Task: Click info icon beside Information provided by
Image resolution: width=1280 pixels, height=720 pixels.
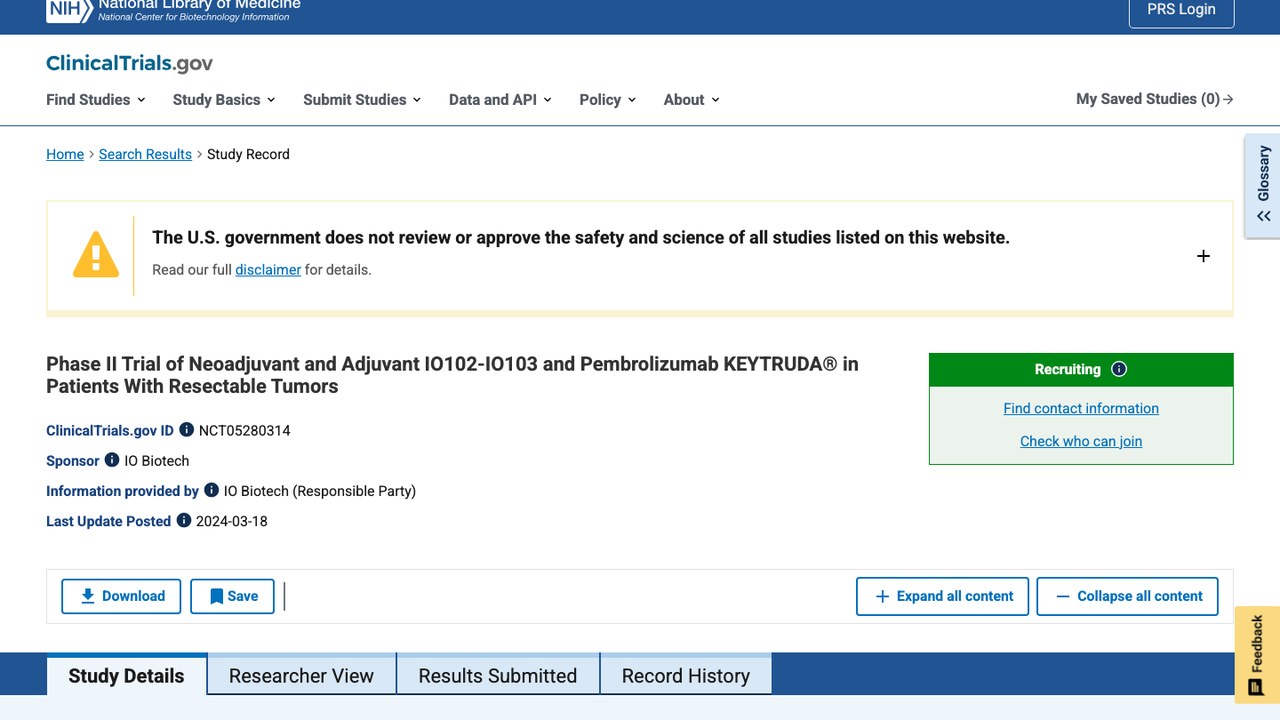Action: [211, 490]
